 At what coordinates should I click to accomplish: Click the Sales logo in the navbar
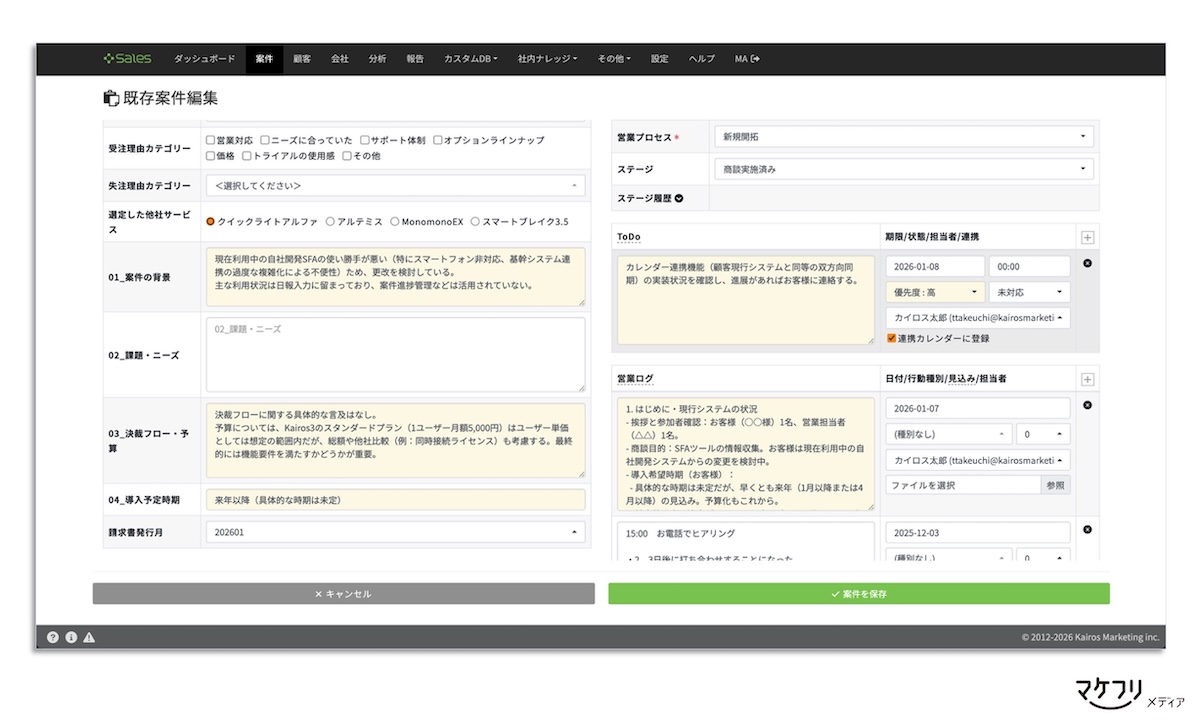[128, 59]
